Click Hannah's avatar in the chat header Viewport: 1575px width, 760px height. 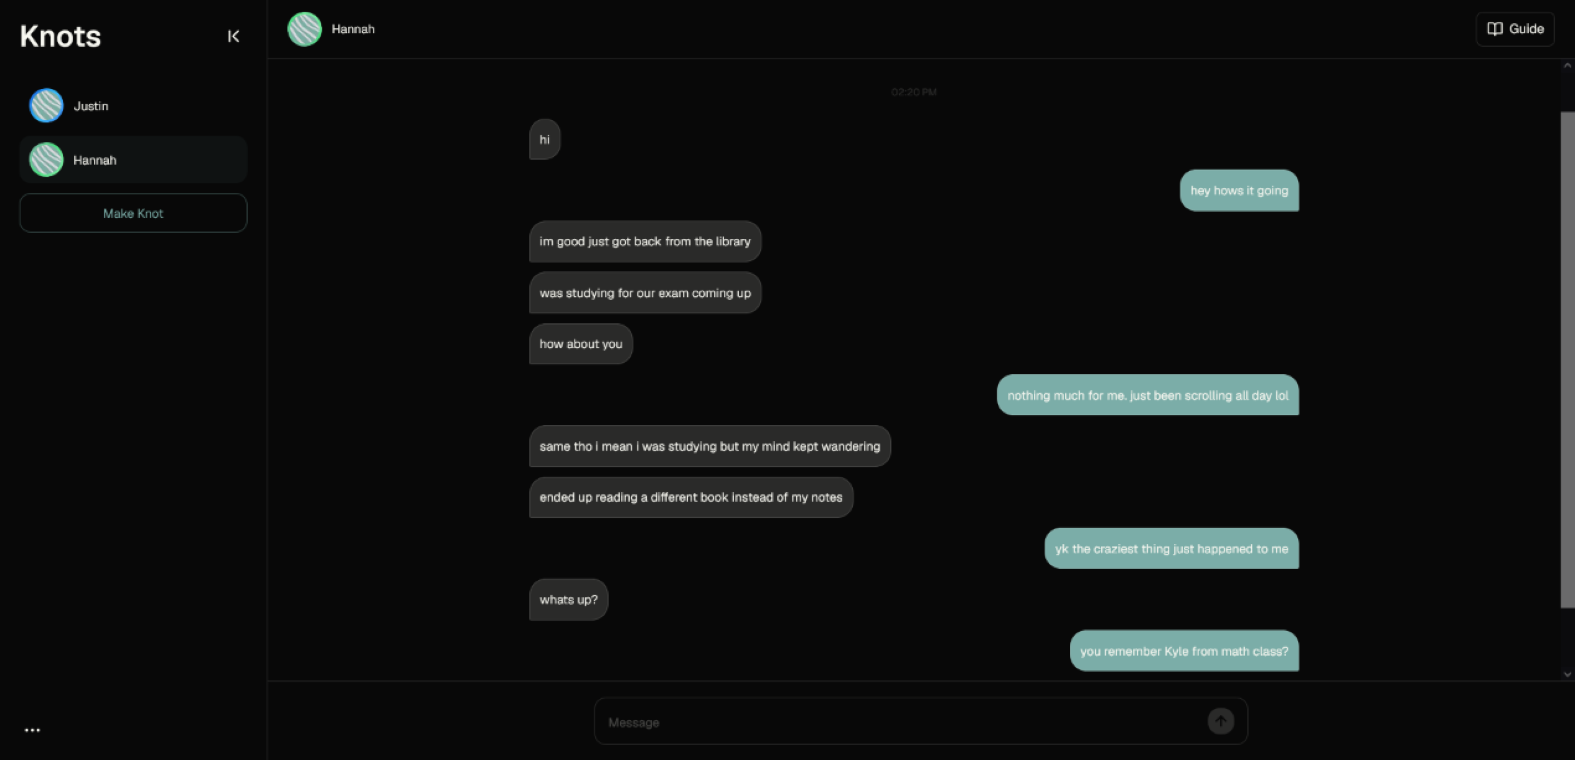coord(304,29)
